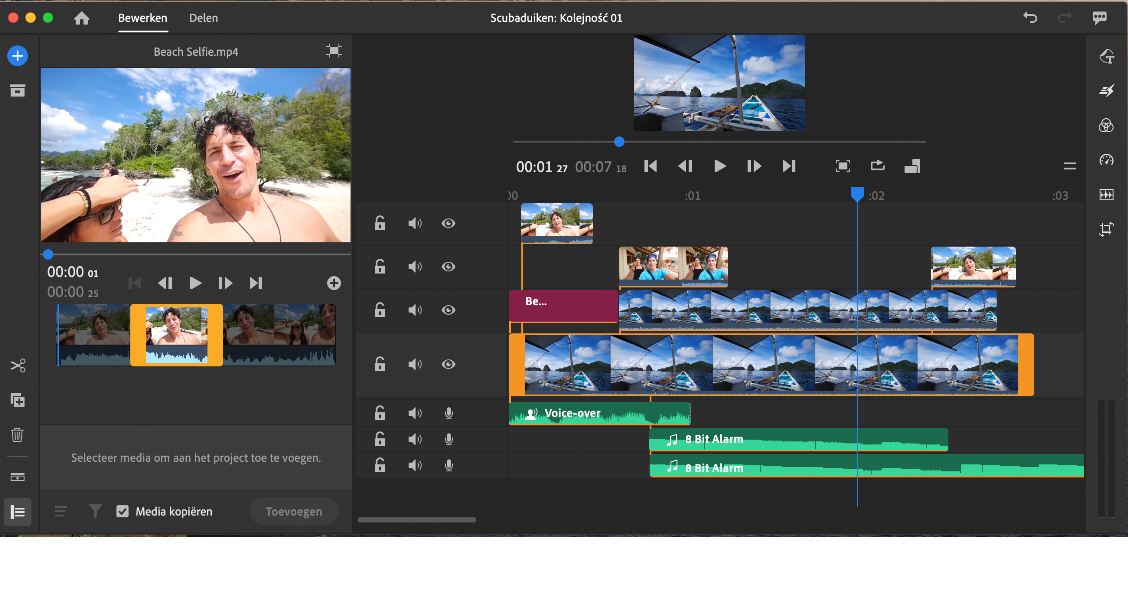This screenshot has width=1128, height=616.
Task: Open the media filter funnel menu
Action: pyautogui.click(x=96, y=511)
